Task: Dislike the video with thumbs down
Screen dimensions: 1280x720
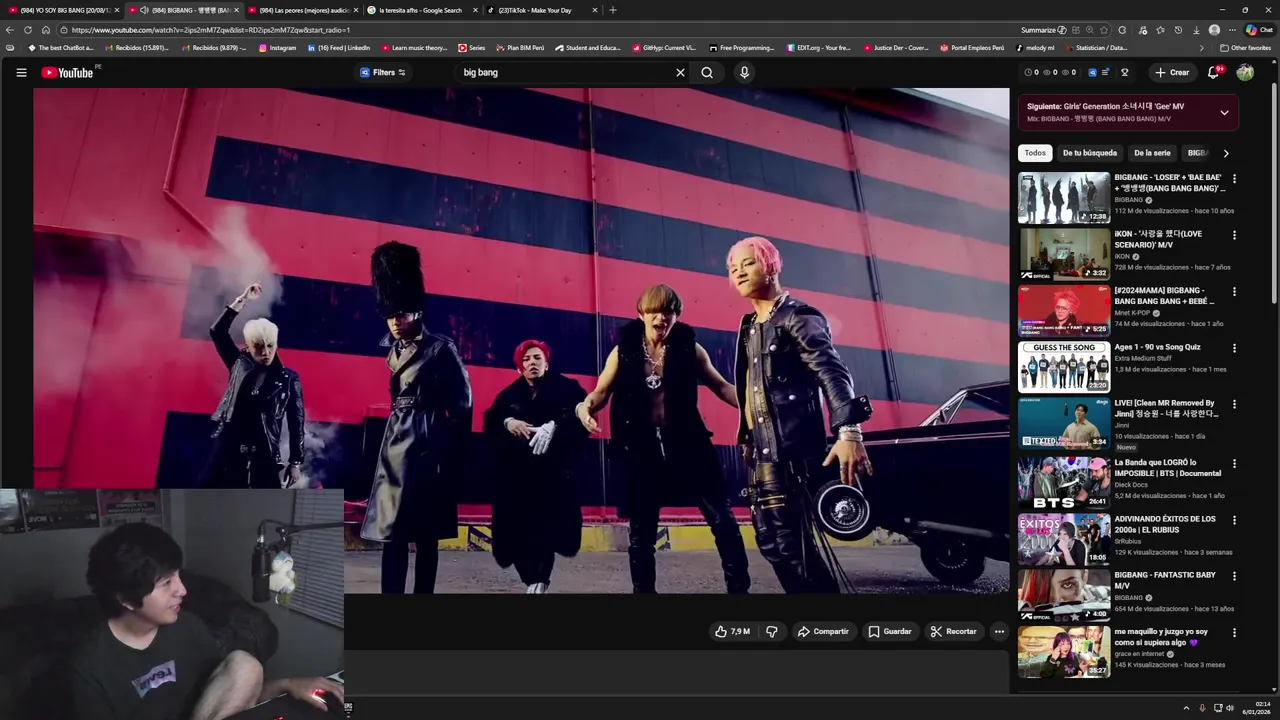Action: click(x=771, y=631)
